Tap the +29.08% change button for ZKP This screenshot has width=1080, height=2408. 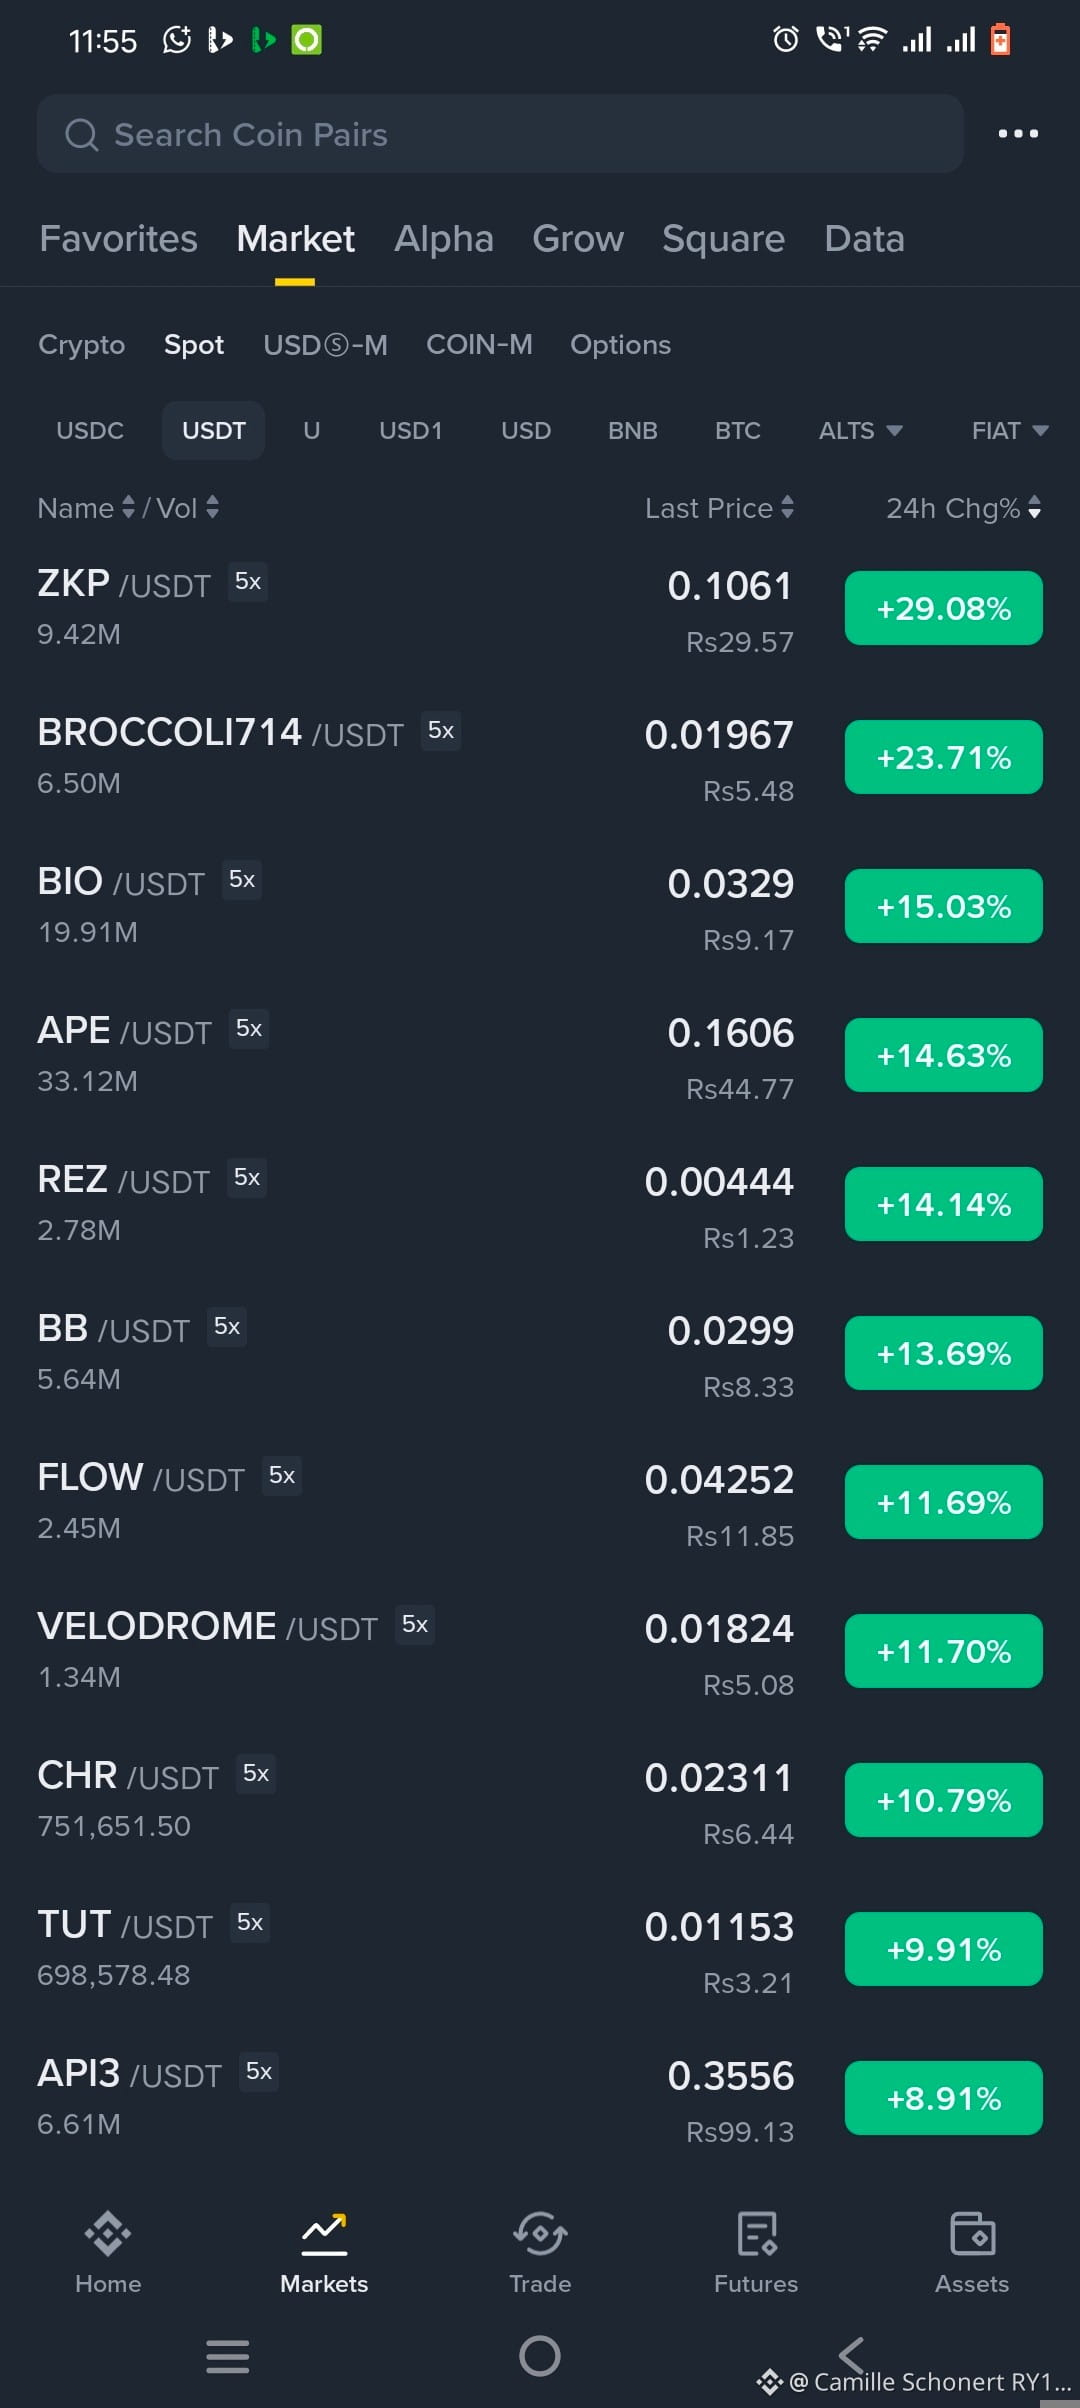click(944, 608)
